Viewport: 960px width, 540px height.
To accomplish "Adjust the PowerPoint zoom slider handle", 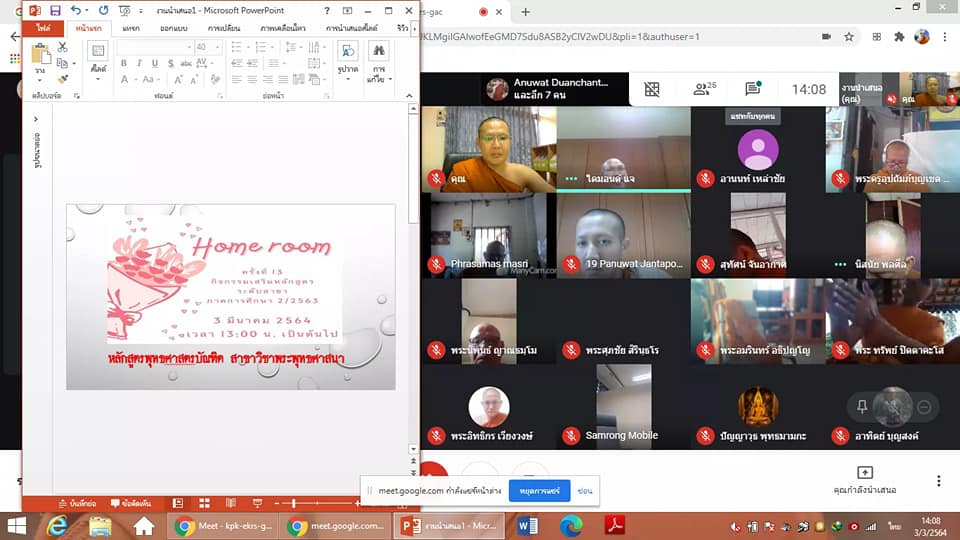I will click(294, 503).
